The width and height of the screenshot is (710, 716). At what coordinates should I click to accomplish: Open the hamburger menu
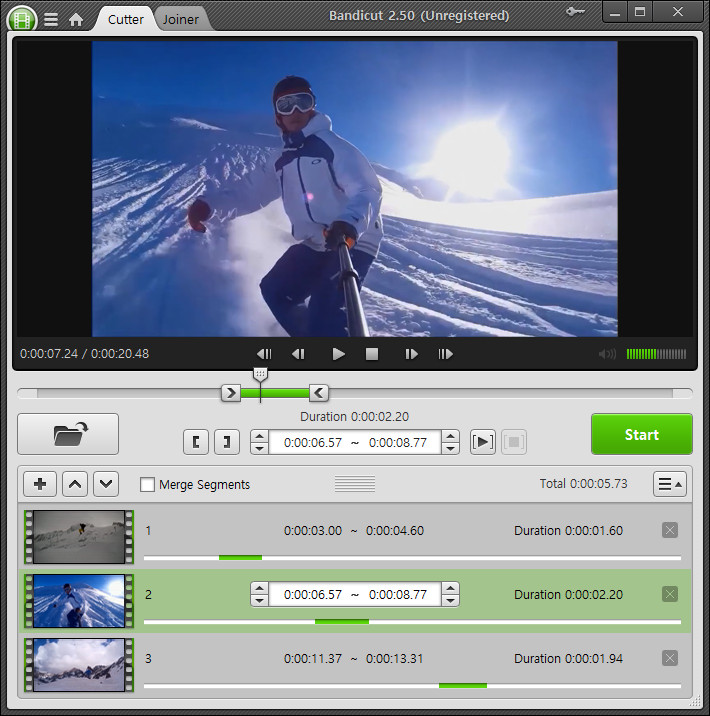pos(51,19)
